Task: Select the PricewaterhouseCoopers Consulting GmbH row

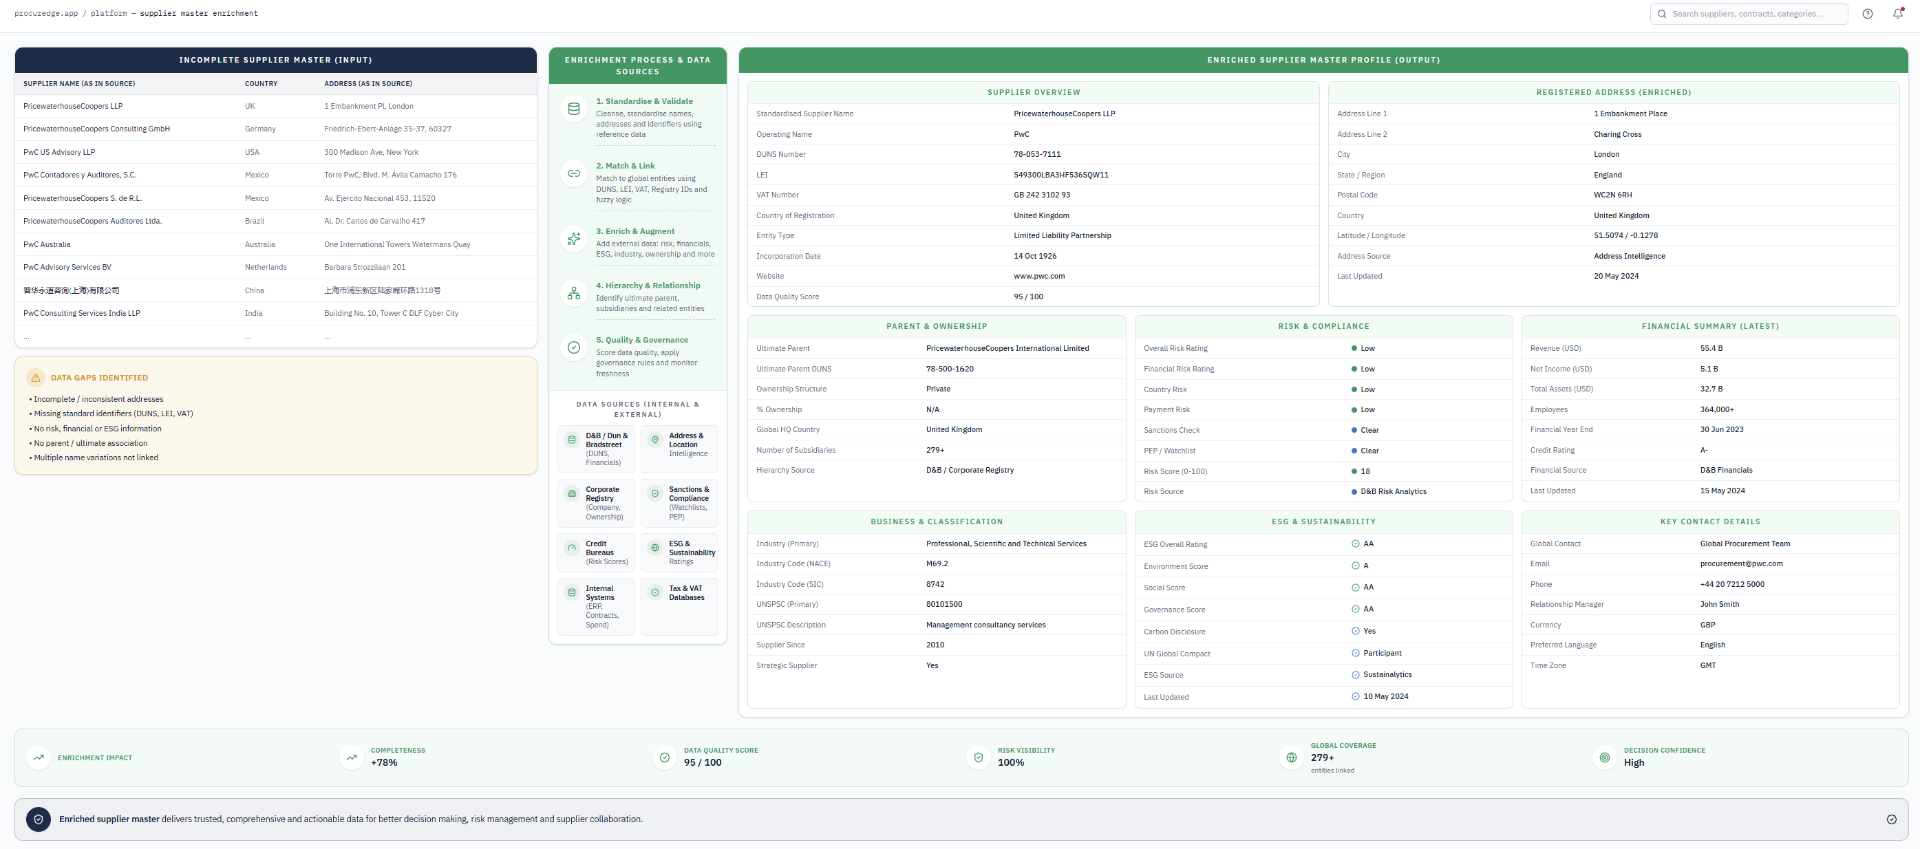Action: 276,129
